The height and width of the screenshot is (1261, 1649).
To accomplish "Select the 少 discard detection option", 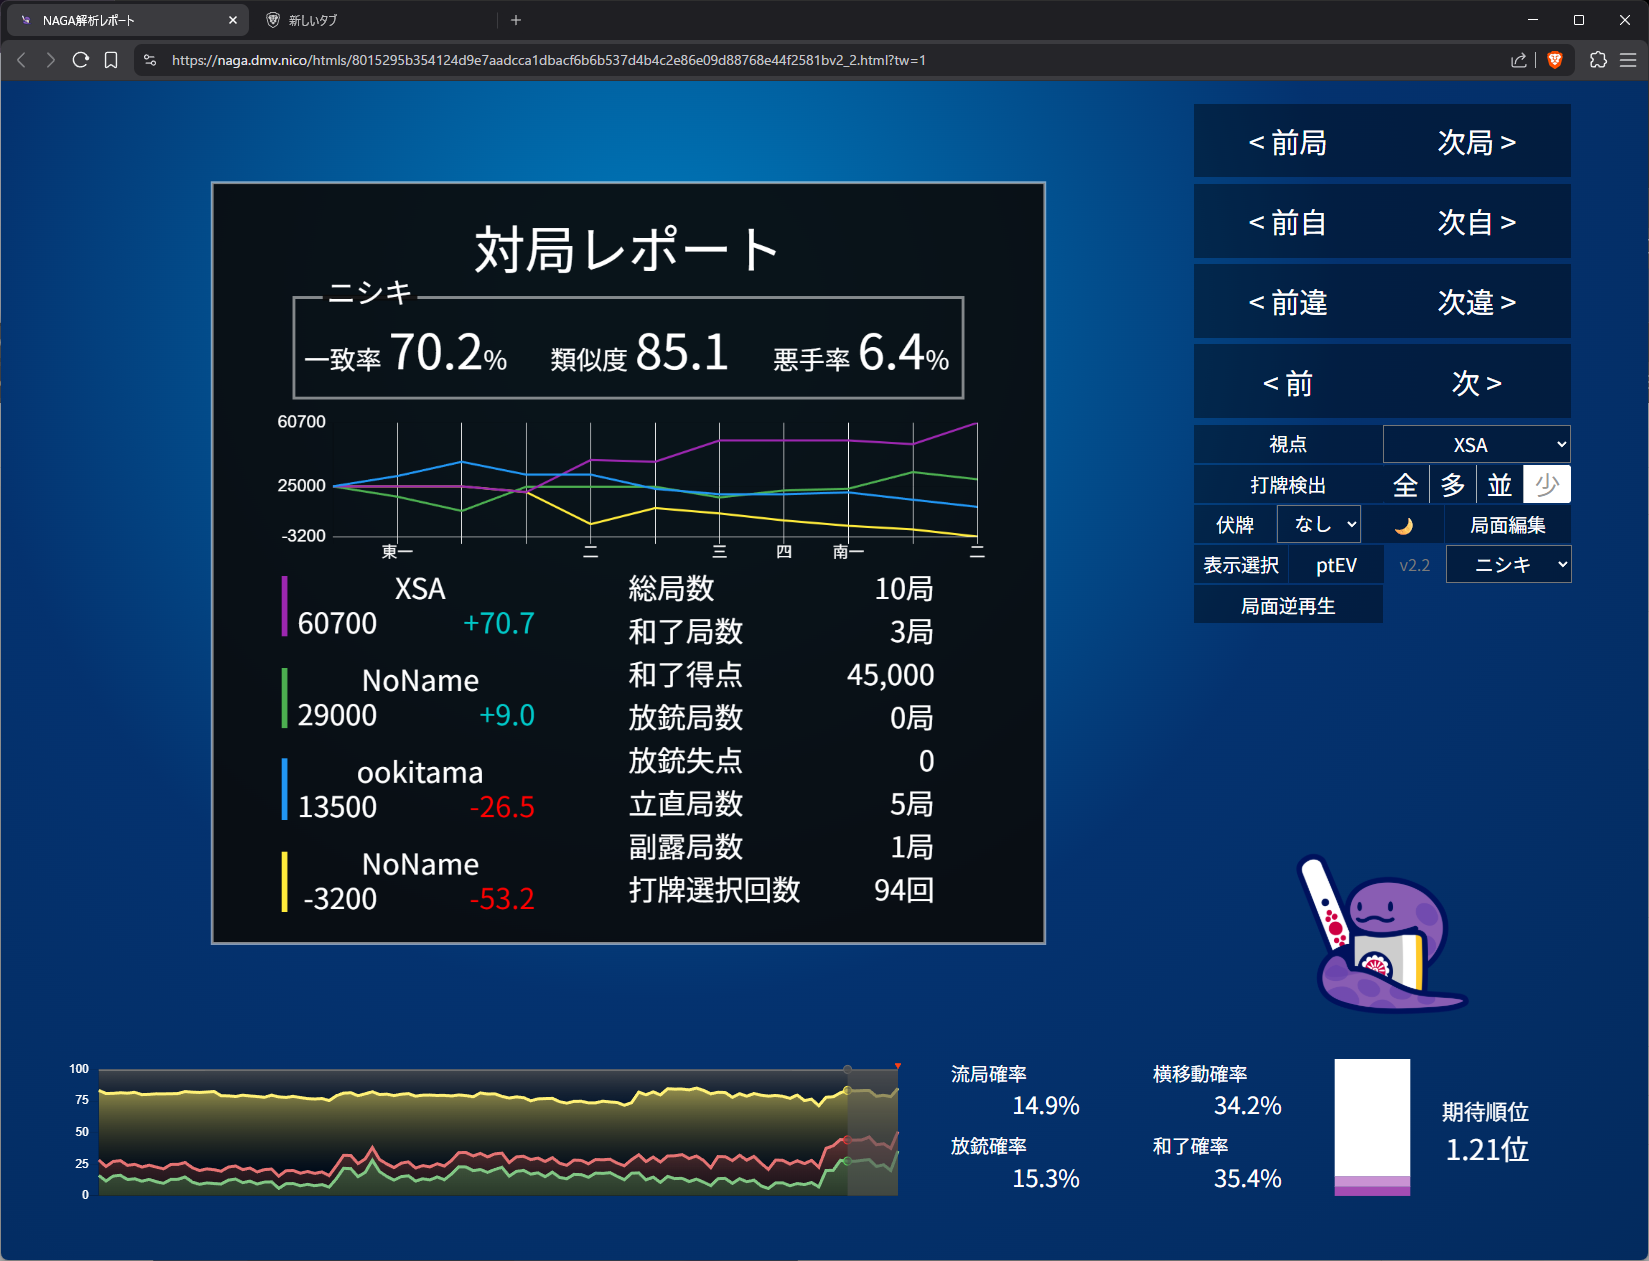I will (1546, 485).
